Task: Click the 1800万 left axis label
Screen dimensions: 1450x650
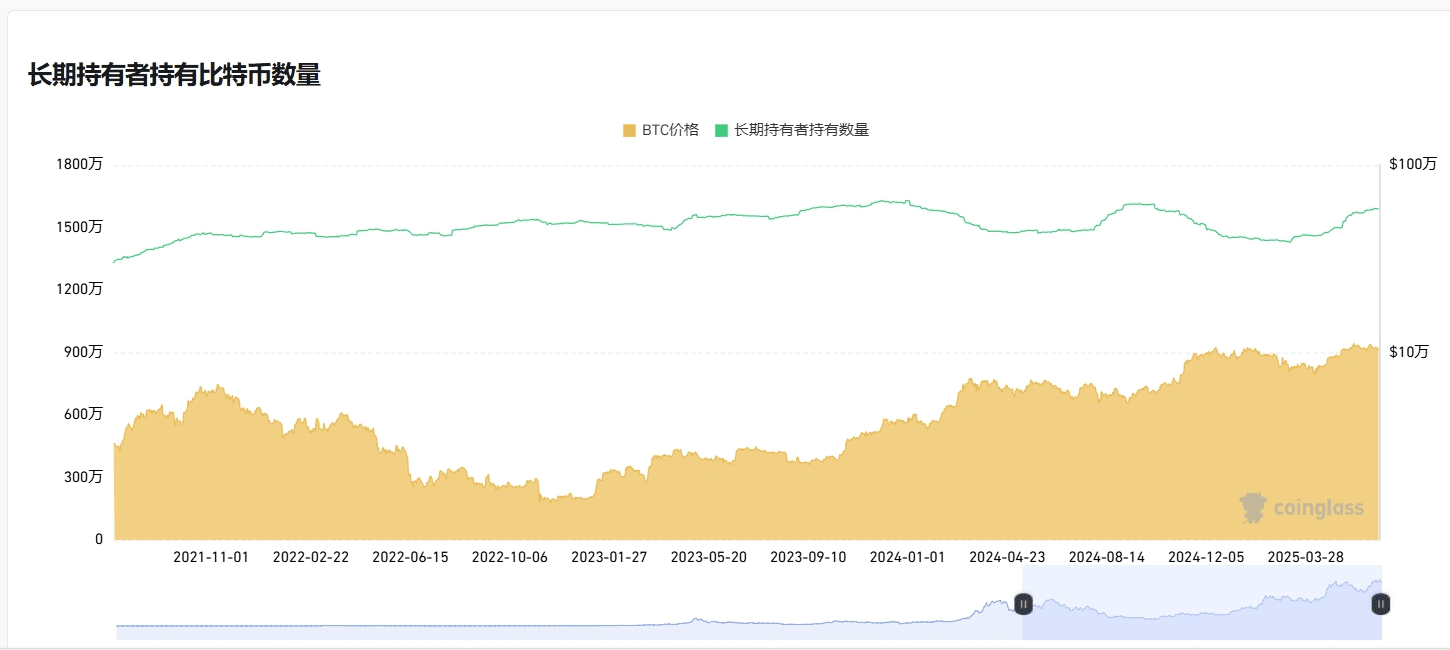Action: pyautogui.click(x=79, y=164)
